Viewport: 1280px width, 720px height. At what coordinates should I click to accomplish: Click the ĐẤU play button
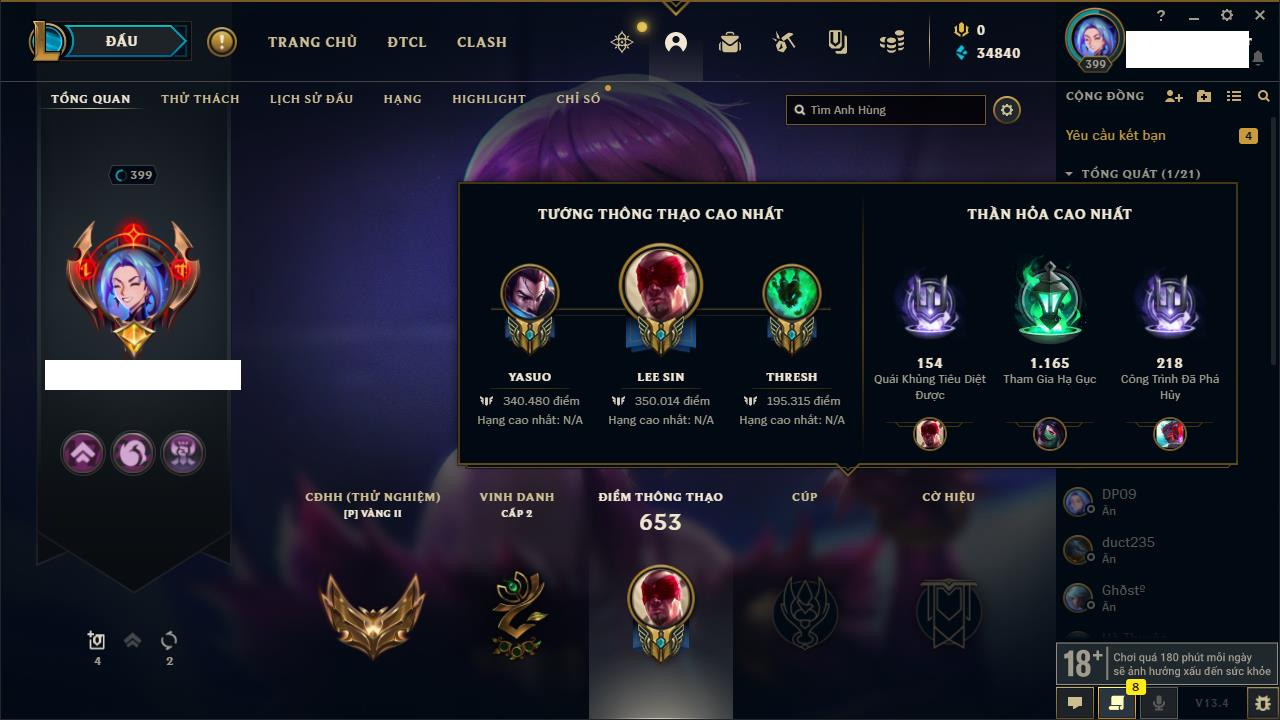point(122,41)
